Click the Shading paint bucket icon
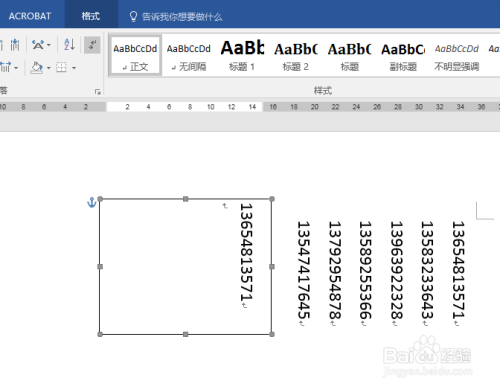 (36, 68)
